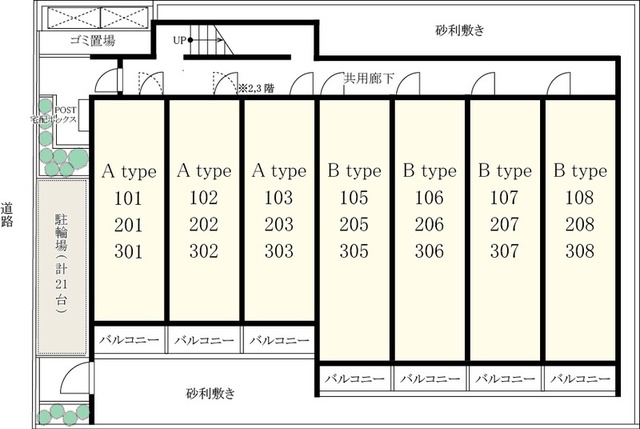
Task: Pick room number 302
Action: (x=204, y=251)
